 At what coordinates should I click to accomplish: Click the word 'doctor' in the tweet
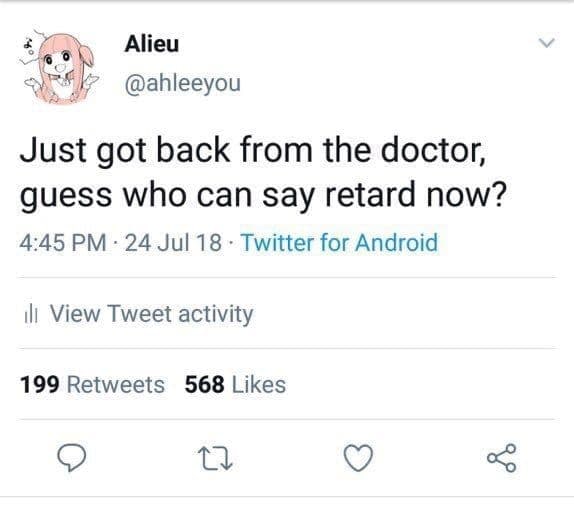[431, 150]
